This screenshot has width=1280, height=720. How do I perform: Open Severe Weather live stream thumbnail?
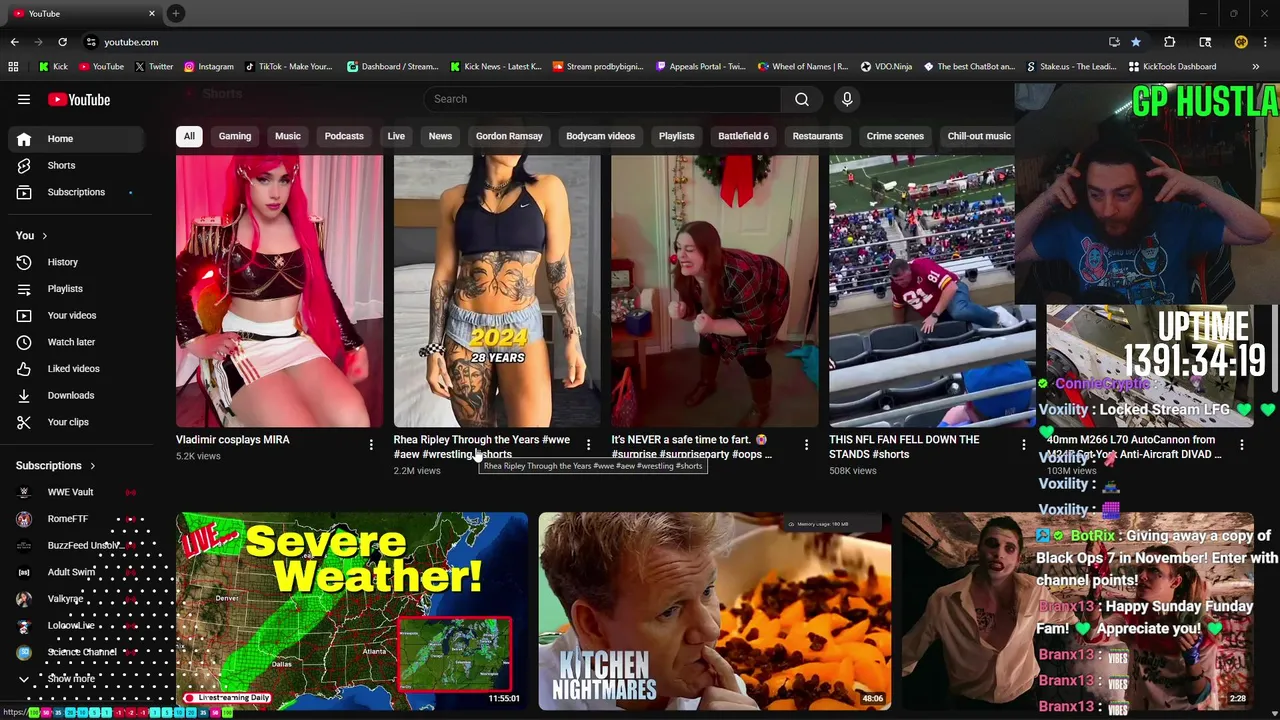[x=352, y=611]
